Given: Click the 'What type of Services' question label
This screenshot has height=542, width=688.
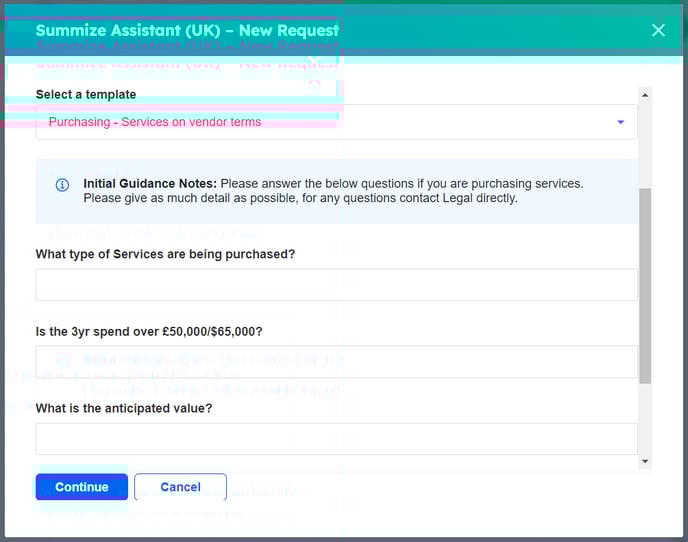Looking at the screenshot, I should (x=165, y=254).
